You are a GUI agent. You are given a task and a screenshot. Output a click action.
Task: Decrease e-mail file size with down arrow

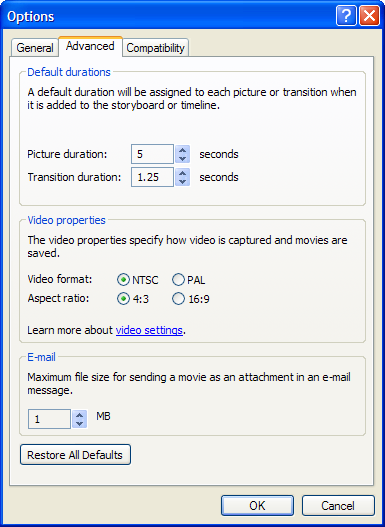(x=80, y=423)
